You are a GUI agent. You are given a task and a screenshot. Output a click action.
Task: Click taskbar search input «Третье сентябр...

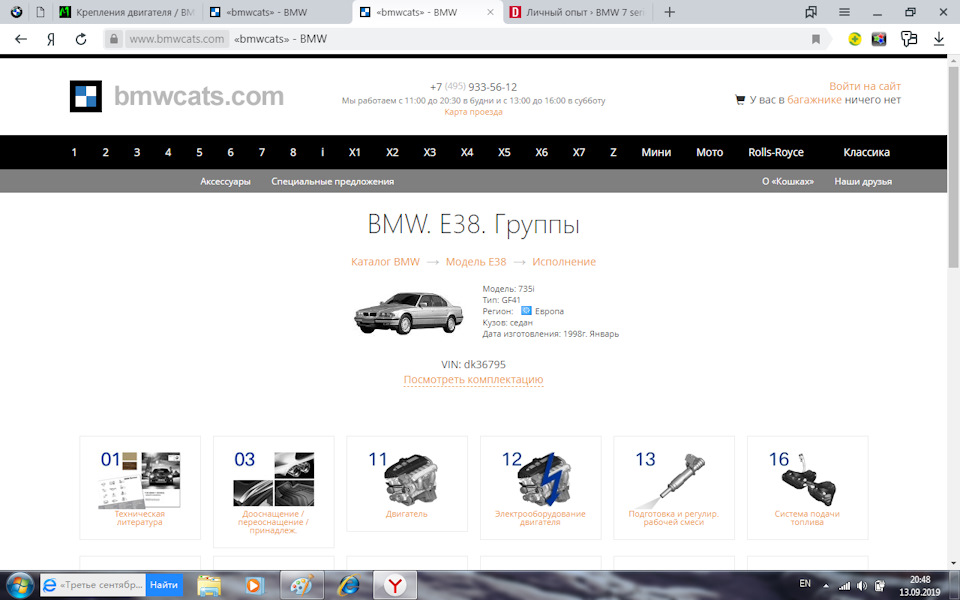click(93, 585)
